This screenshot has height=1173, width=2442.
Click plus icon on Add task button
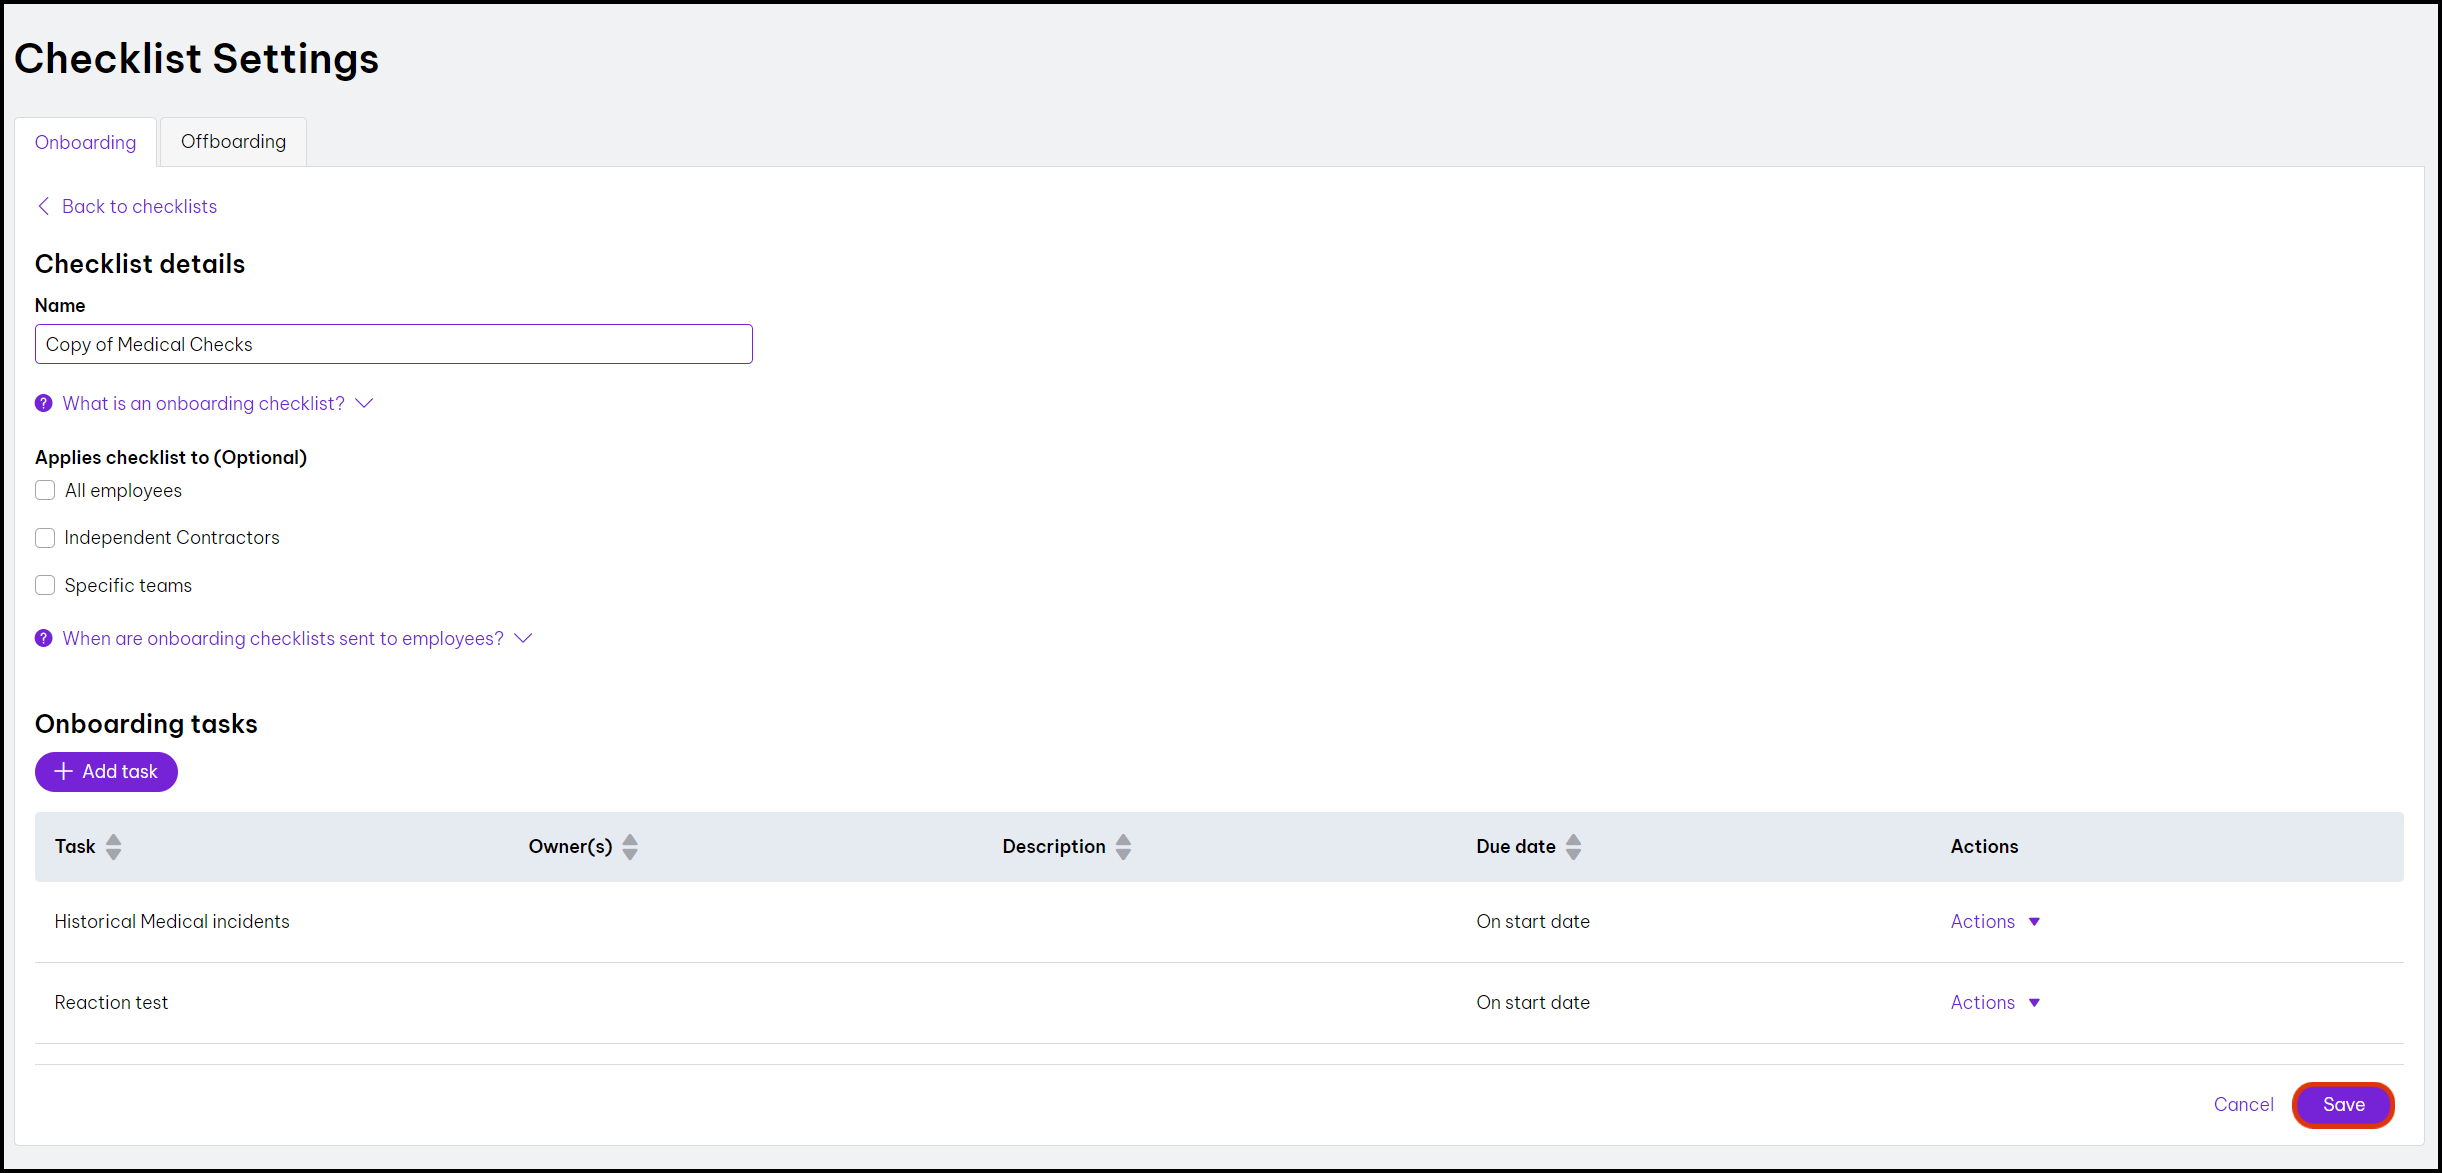64,771
